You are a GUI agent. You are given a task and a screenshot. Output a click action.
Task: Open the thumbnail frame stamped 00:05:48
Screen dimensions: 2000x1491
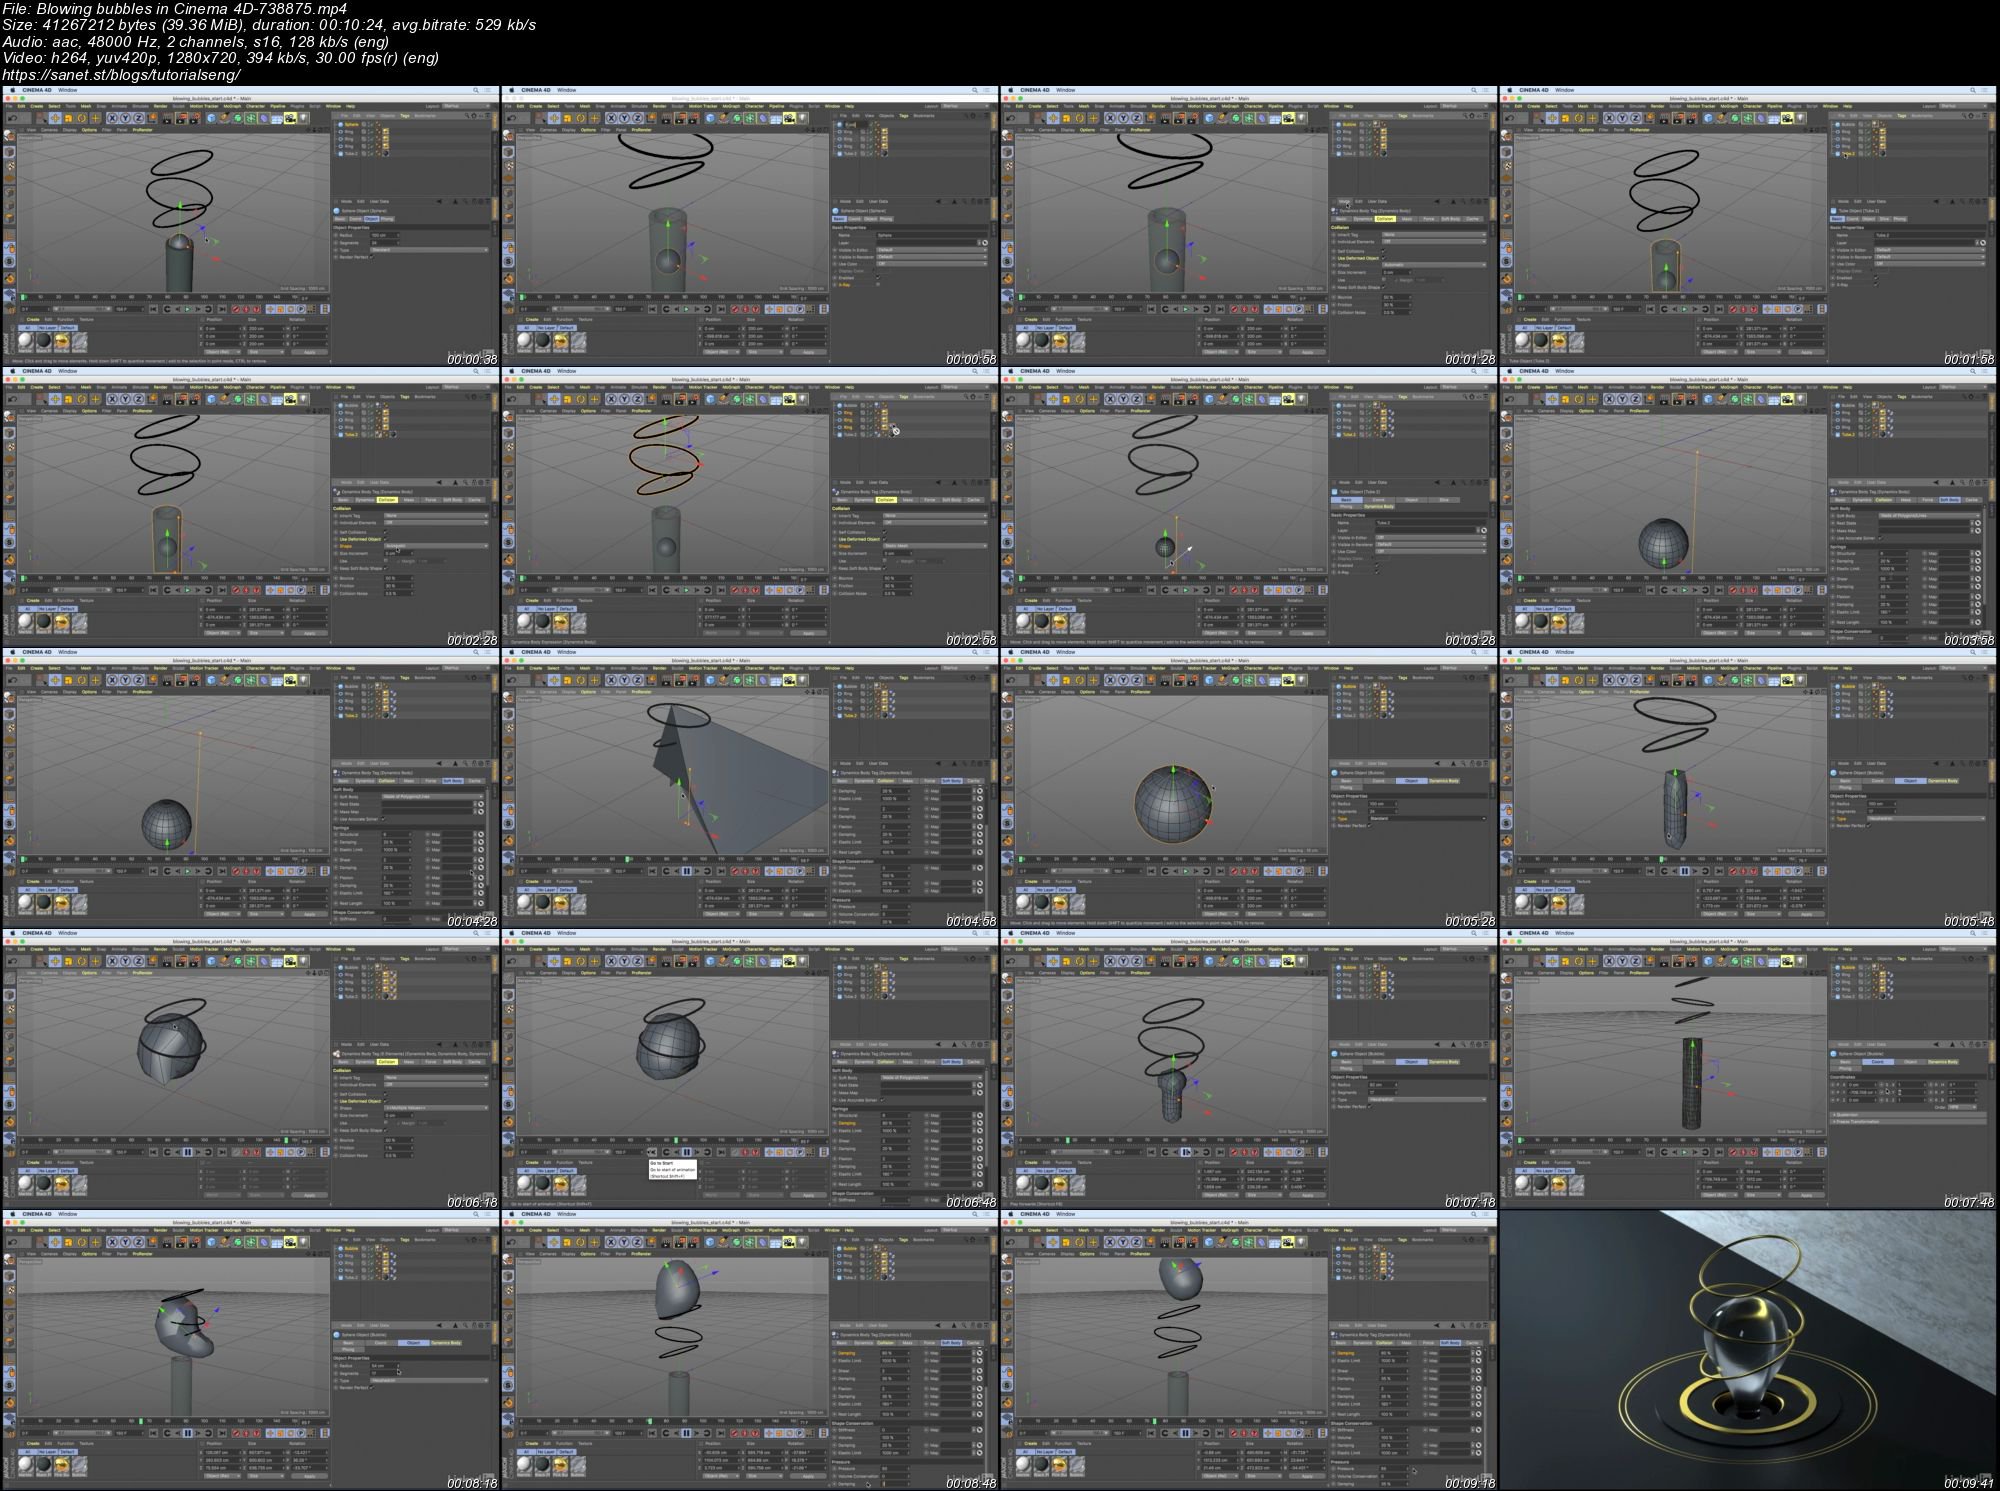point(1749,788)
